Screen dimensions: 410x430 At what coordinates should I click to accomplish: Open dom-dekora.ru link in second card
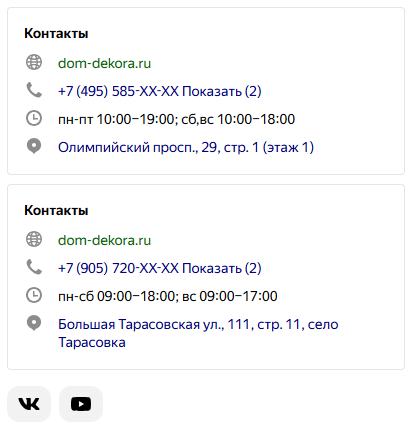104,240
